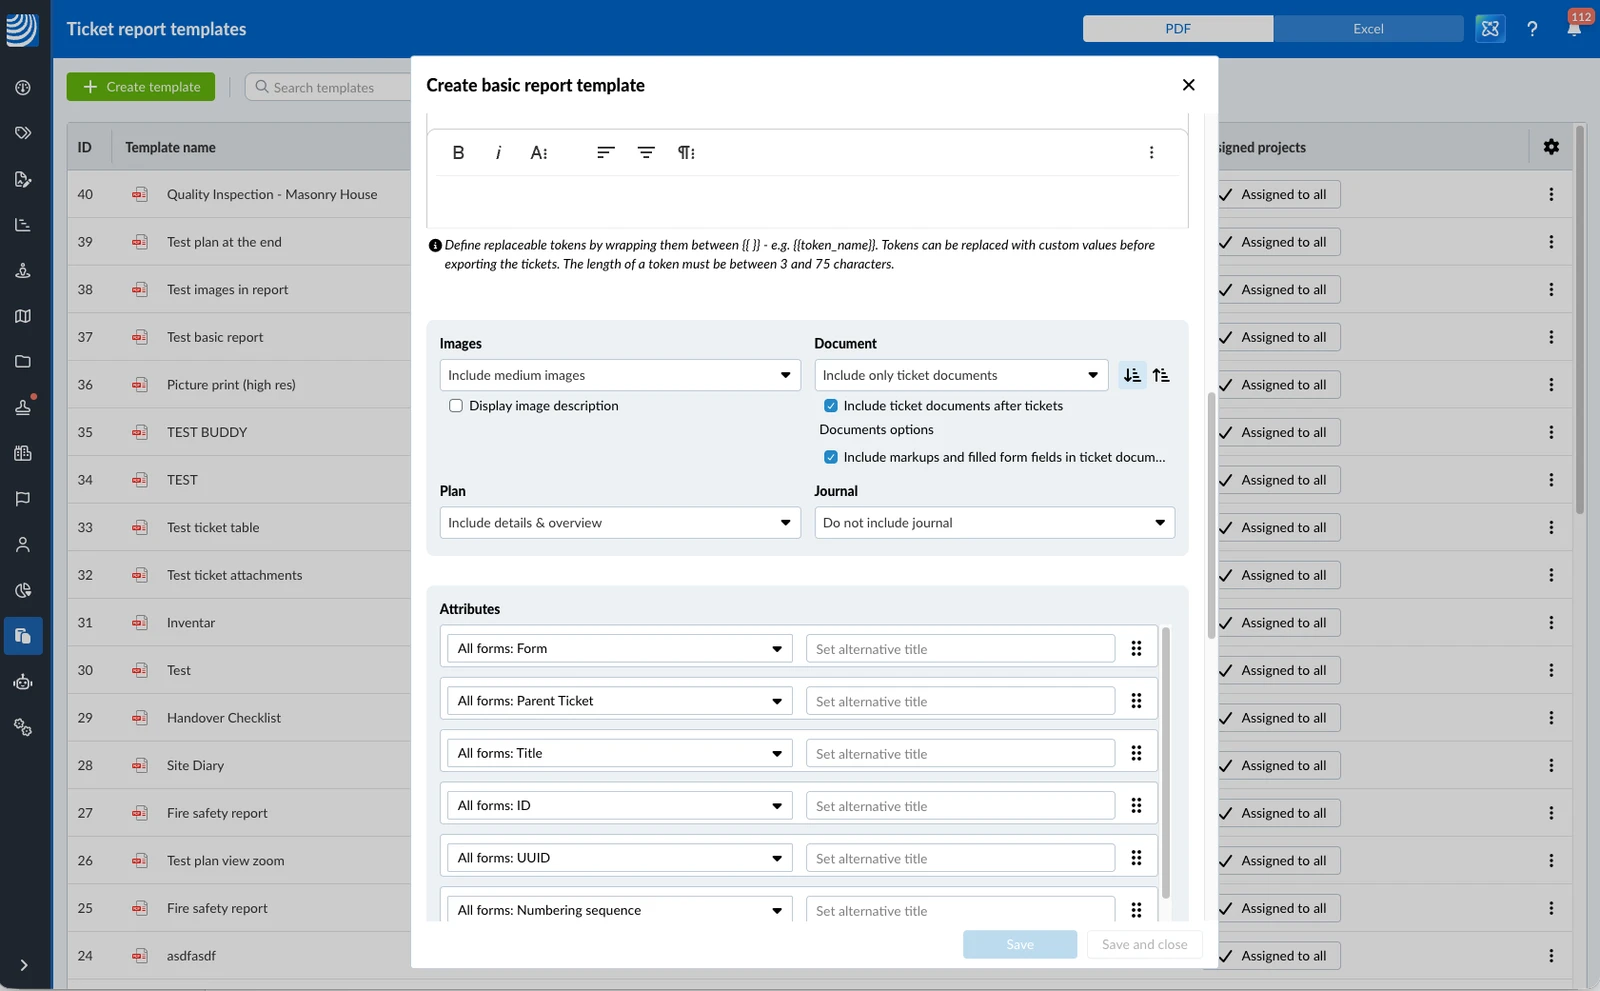The width and height of the screenshot is (1600, 991).
Task: Sort documents in ascending order
Action: point(1132,375)
